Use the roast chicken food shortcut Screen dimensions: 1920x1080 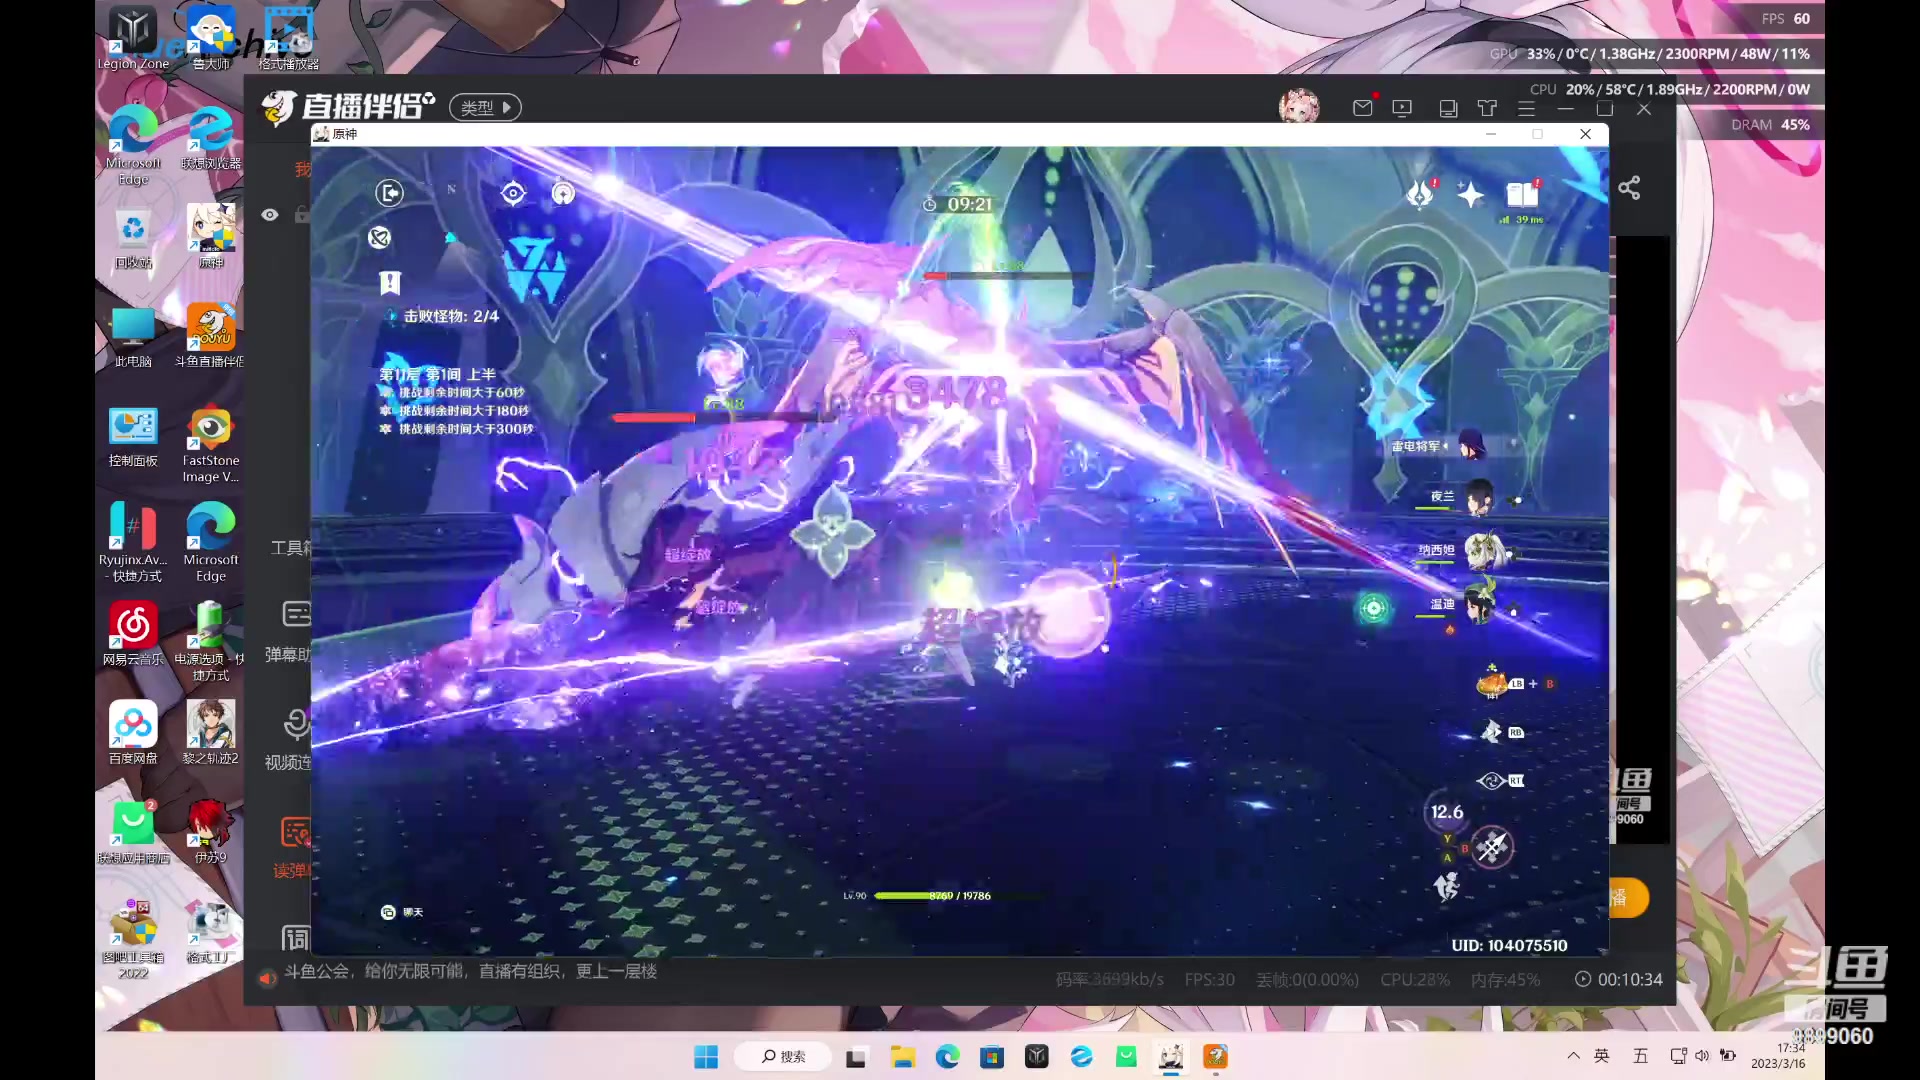tap(1492, 683)
